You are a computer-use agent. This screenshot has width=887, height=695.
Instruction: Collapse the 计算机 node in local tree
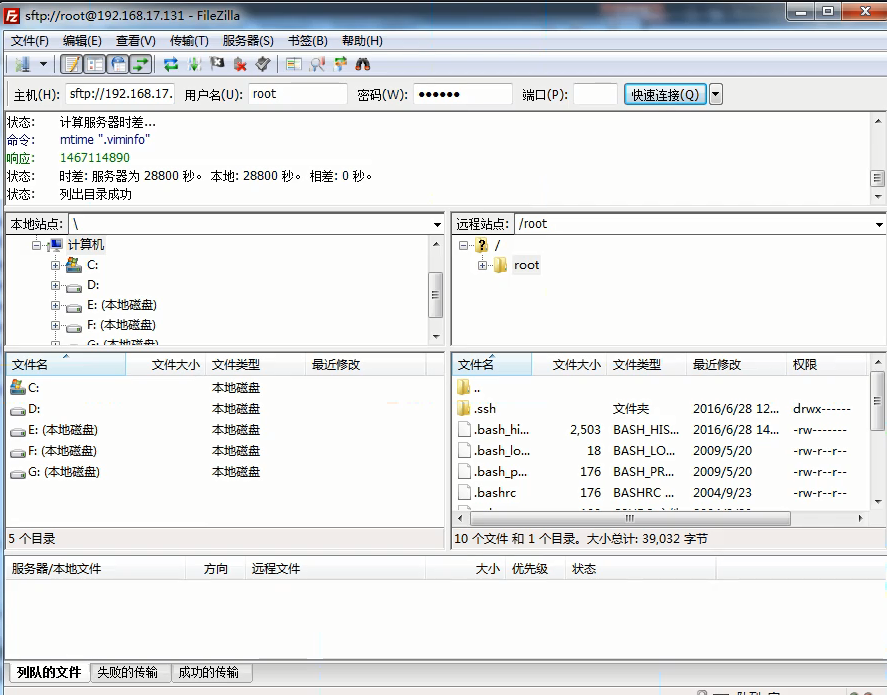pyautogui.click(x=36, y=245)
